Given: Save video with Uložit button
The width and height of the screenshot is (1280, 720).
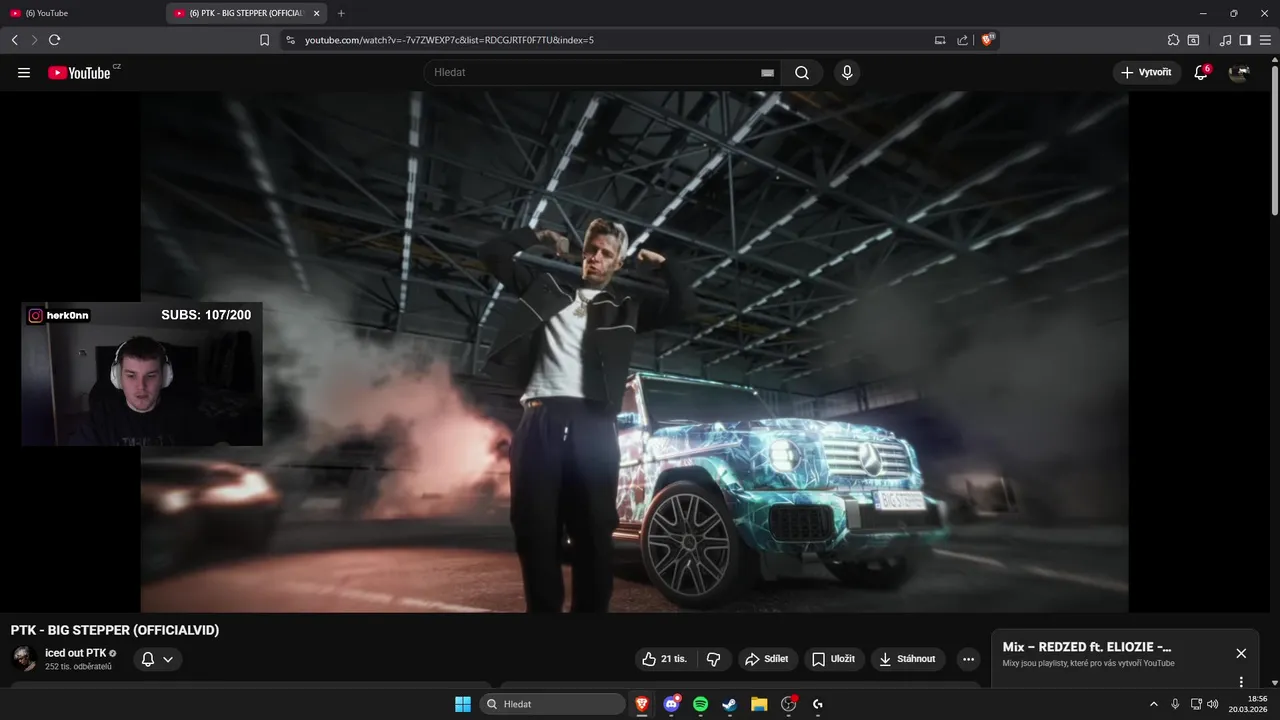Looking at the screenshot, I should click(x=833, y=659).
